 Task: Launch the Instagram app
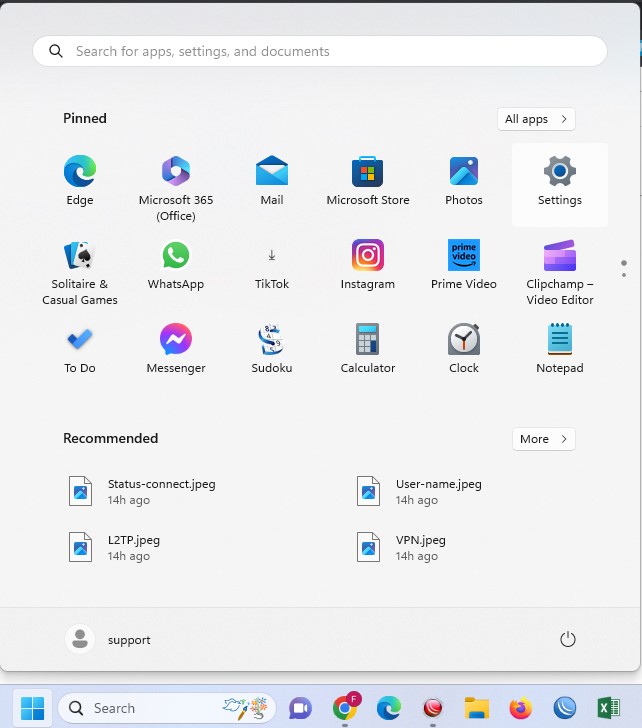(368, 266)
